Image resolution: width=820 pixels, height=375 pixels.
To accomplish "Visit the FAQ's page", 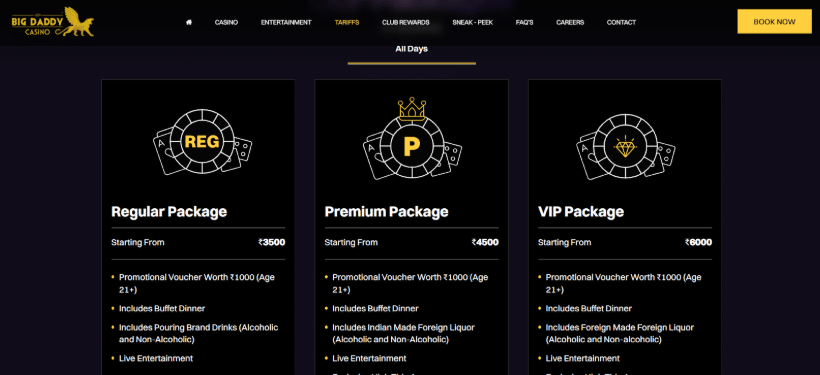I will point(524,22).
